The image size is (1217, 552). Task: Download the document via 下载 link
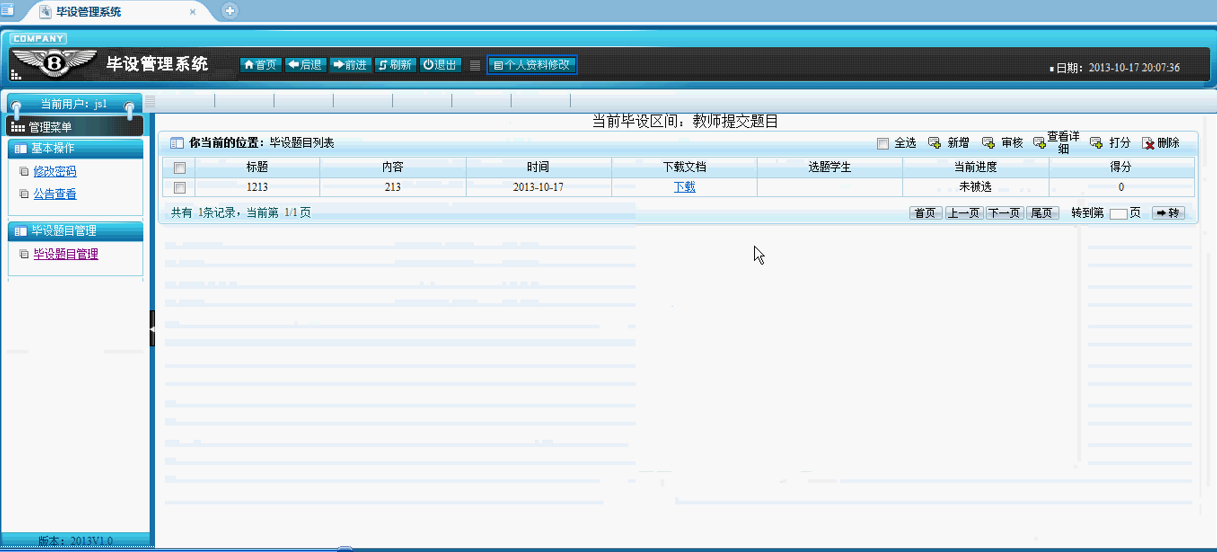tap(684, 187)
